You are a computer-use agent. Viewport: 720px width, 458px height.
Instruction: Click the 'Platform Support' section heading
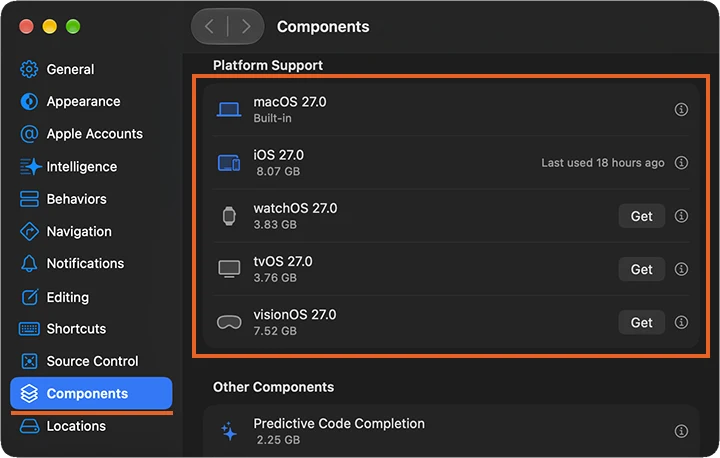(x=268, y=65)
